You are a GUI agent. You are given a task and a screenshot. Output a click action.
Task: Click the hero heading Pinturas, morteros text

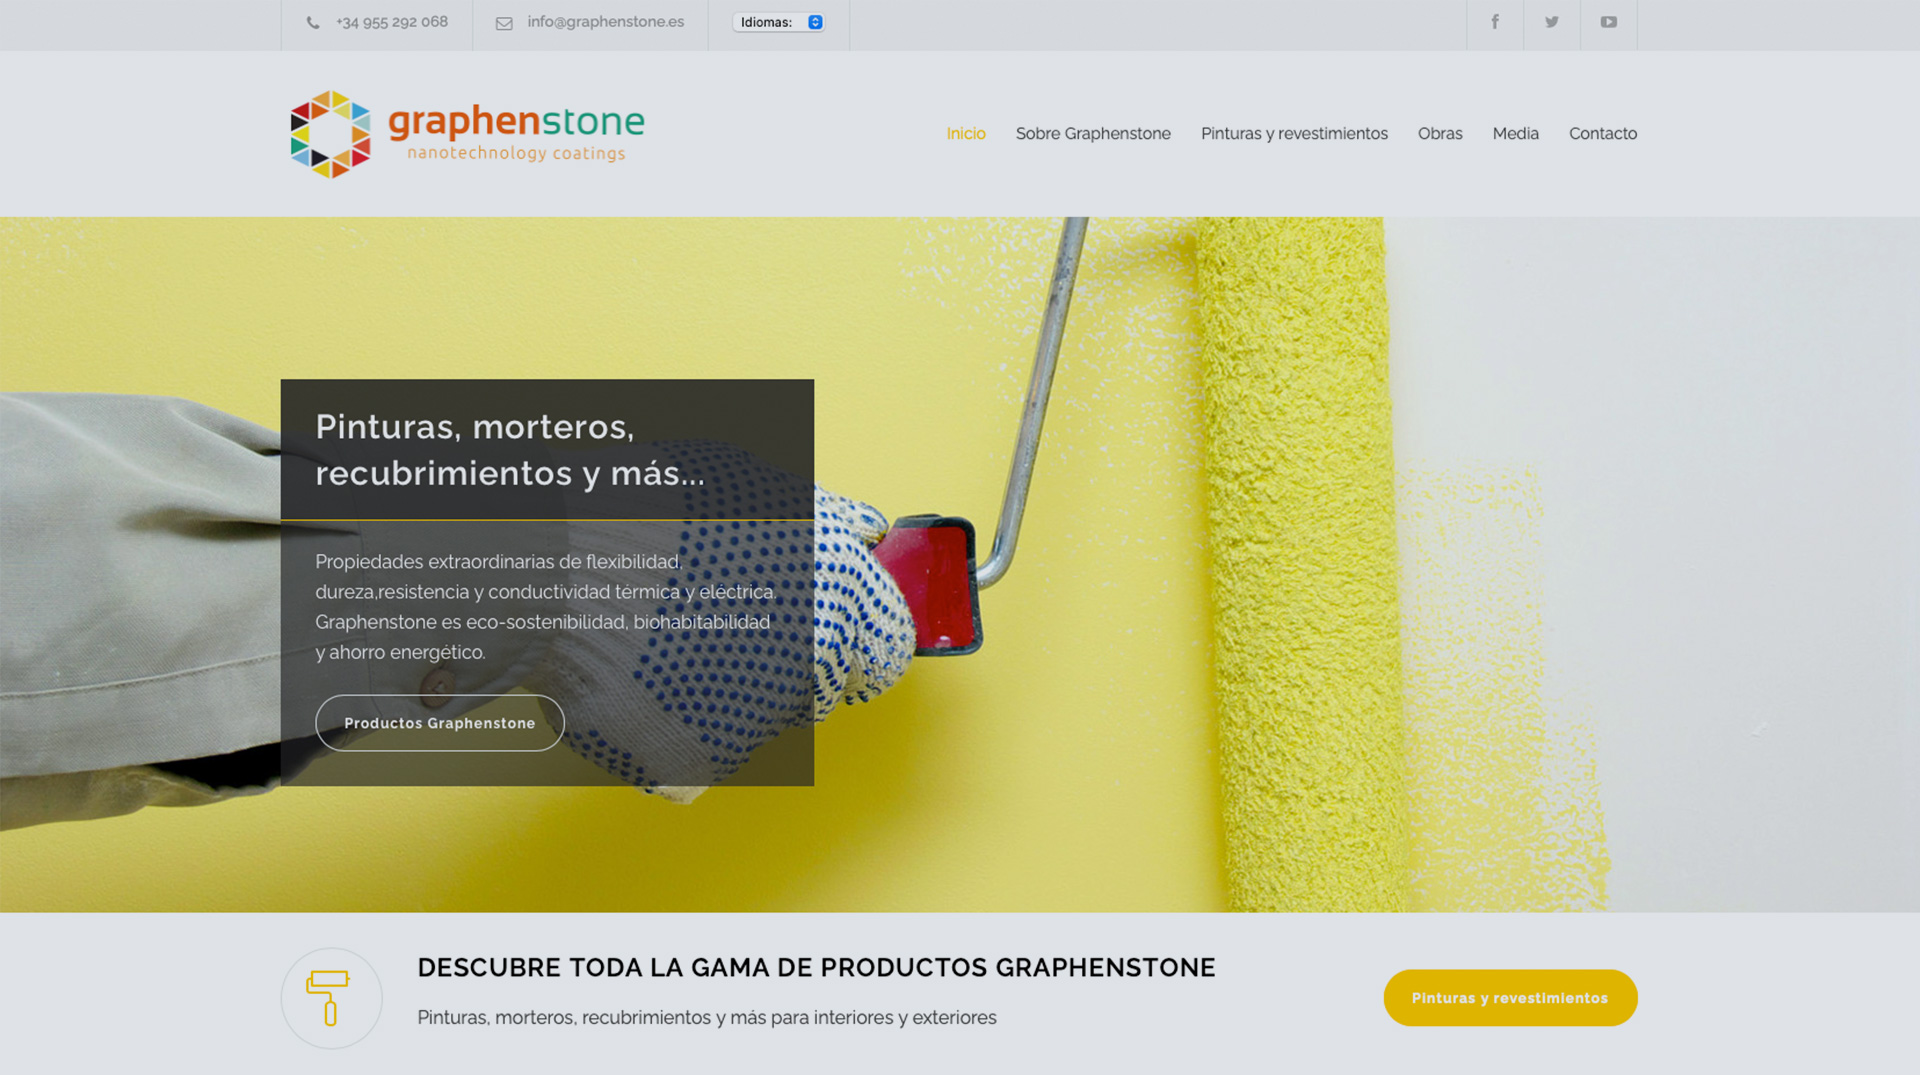pyautogui.click(x=475, y=427)
